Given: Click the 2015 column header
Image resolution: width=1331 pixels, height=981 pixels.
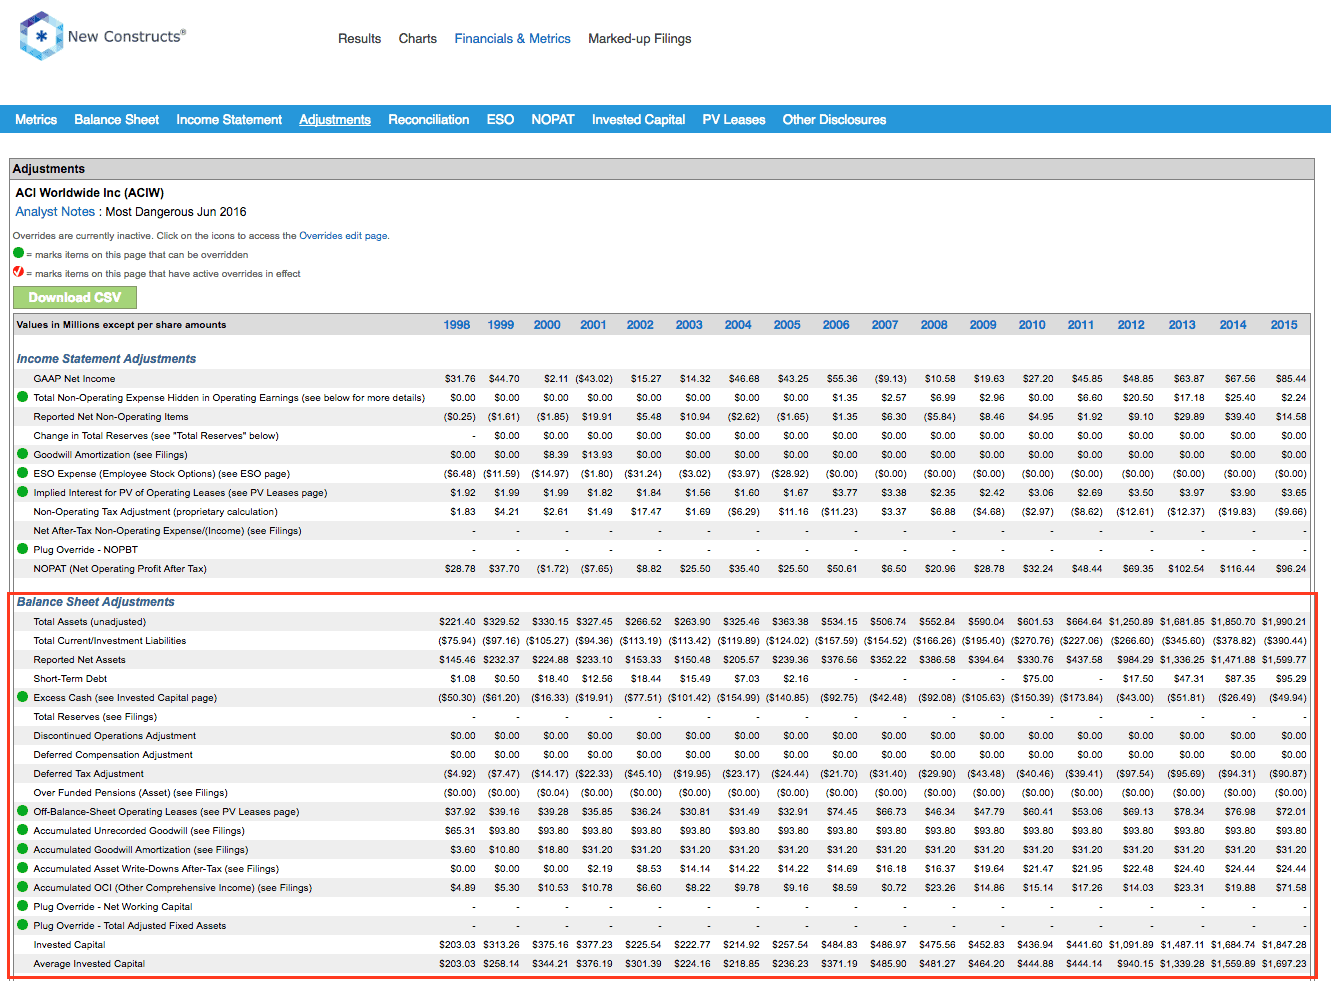Looking at the screenshot, I should tap(1284, 325).
